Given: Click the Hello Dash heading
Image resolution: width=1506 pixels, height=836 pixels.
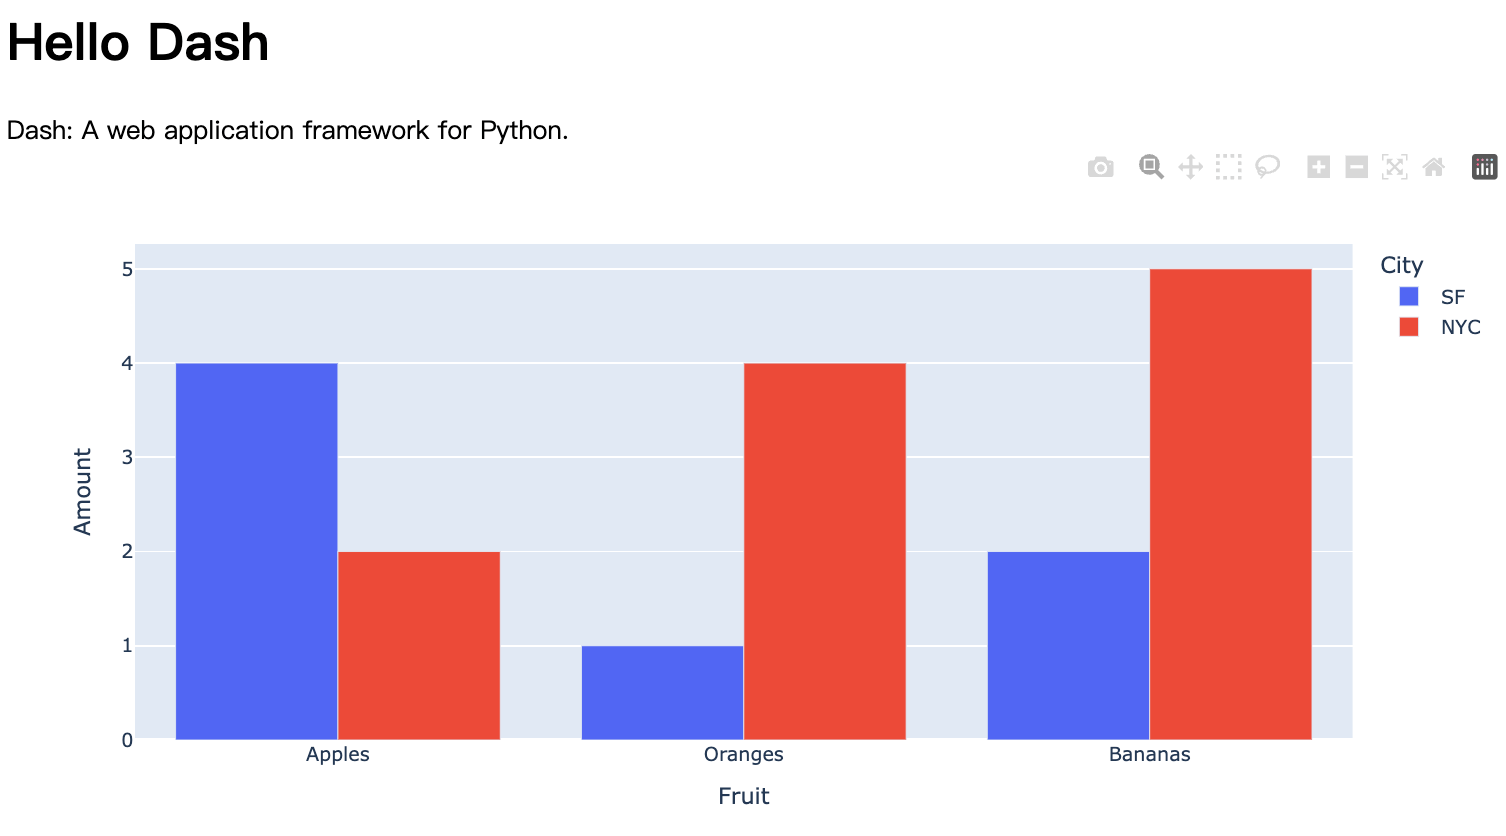Looking at the screenshot, I should (x=138, y=43).
